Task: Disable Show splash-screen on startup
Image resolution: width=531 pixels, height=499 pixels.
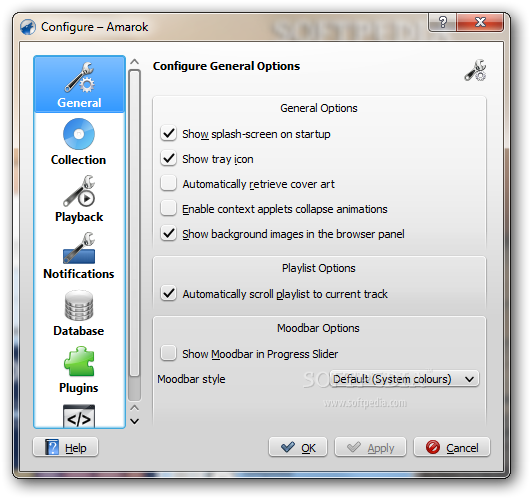Action: (x=168, y=133)
